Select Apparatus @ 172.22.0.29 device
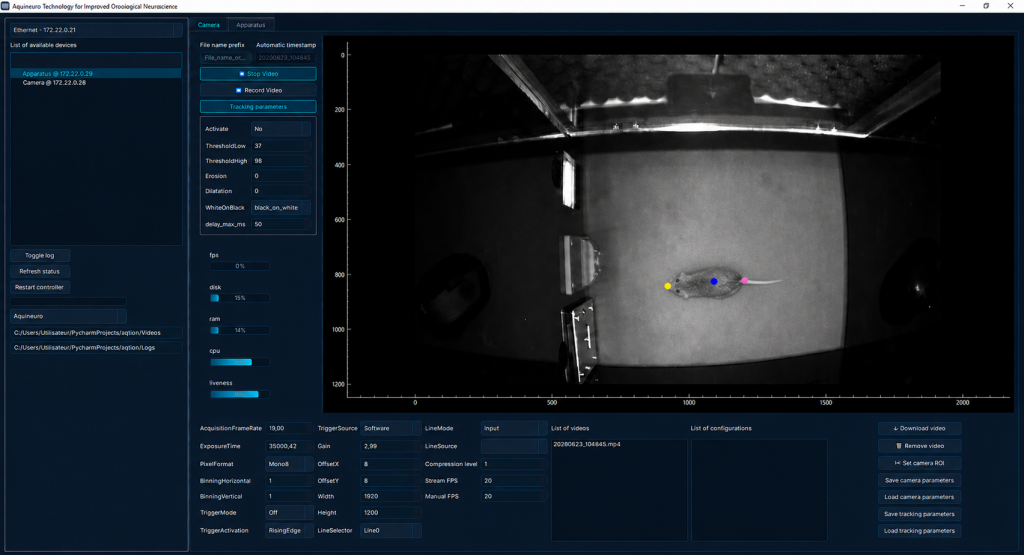Image resolution: width=1024 pixels, height=555 pixels. click(95, 74)
